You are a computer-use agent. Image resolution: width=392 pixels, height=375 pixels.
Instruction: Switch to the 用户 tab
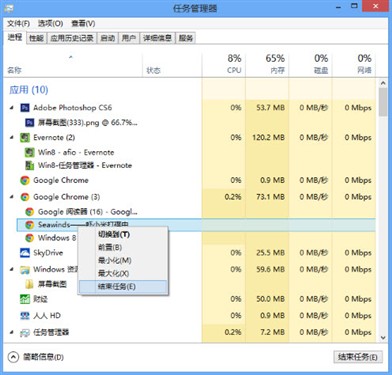tap(129, 38)
